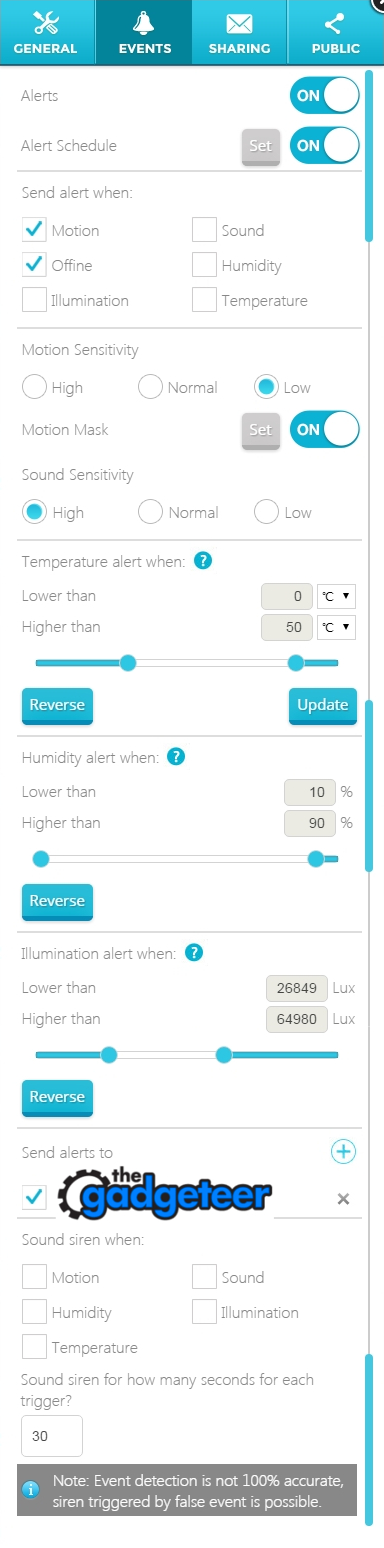Add a new alert recipient with plus icon

pos(343,1152)
